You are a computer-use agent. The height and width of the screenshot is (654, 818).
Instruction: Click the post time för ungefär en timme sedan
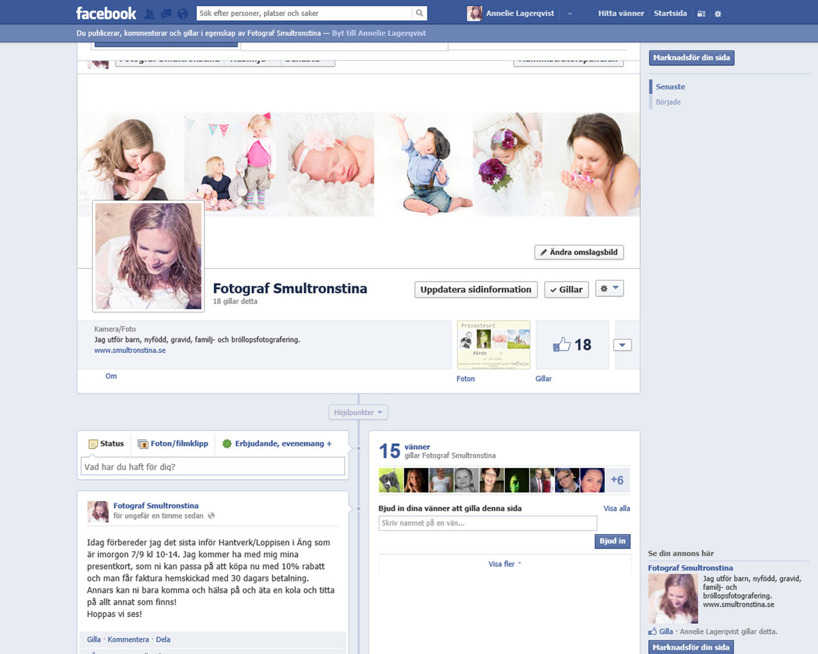click(159, 516)
